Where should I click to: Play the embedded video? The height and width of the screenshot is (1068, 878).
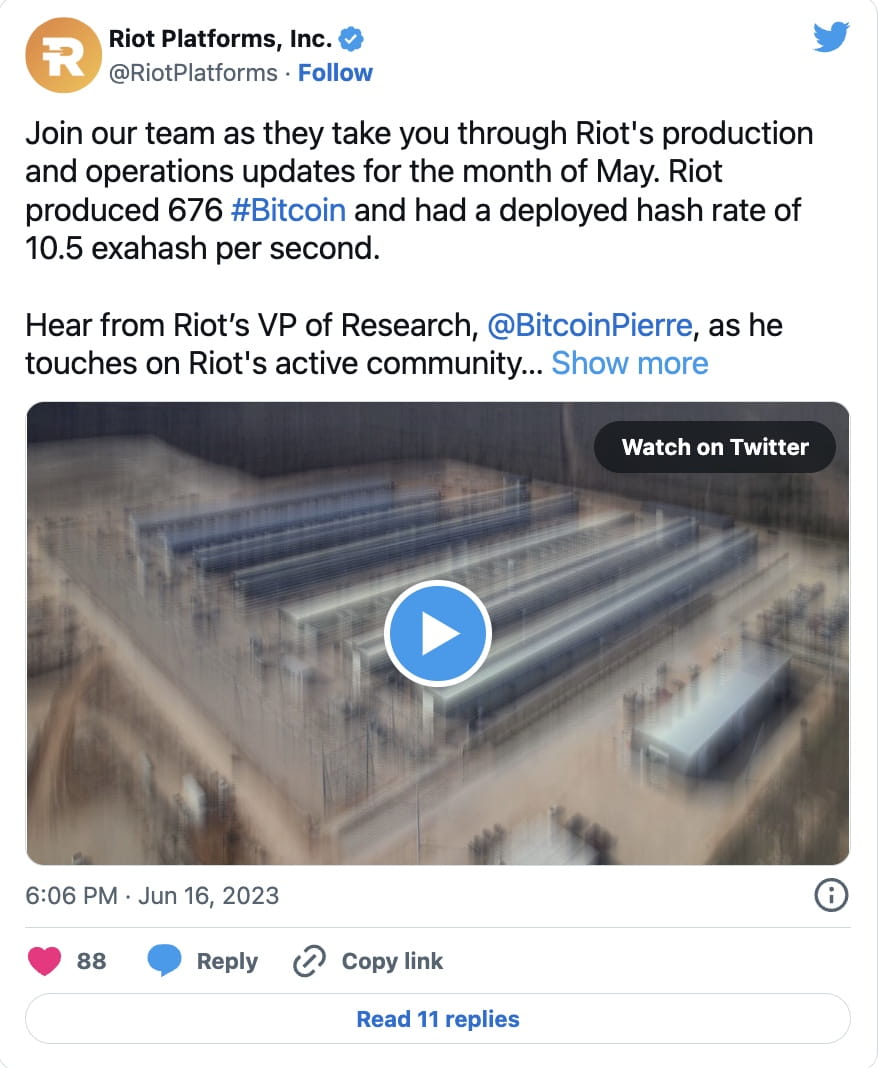pyautogui.click(x=437, y=633)
